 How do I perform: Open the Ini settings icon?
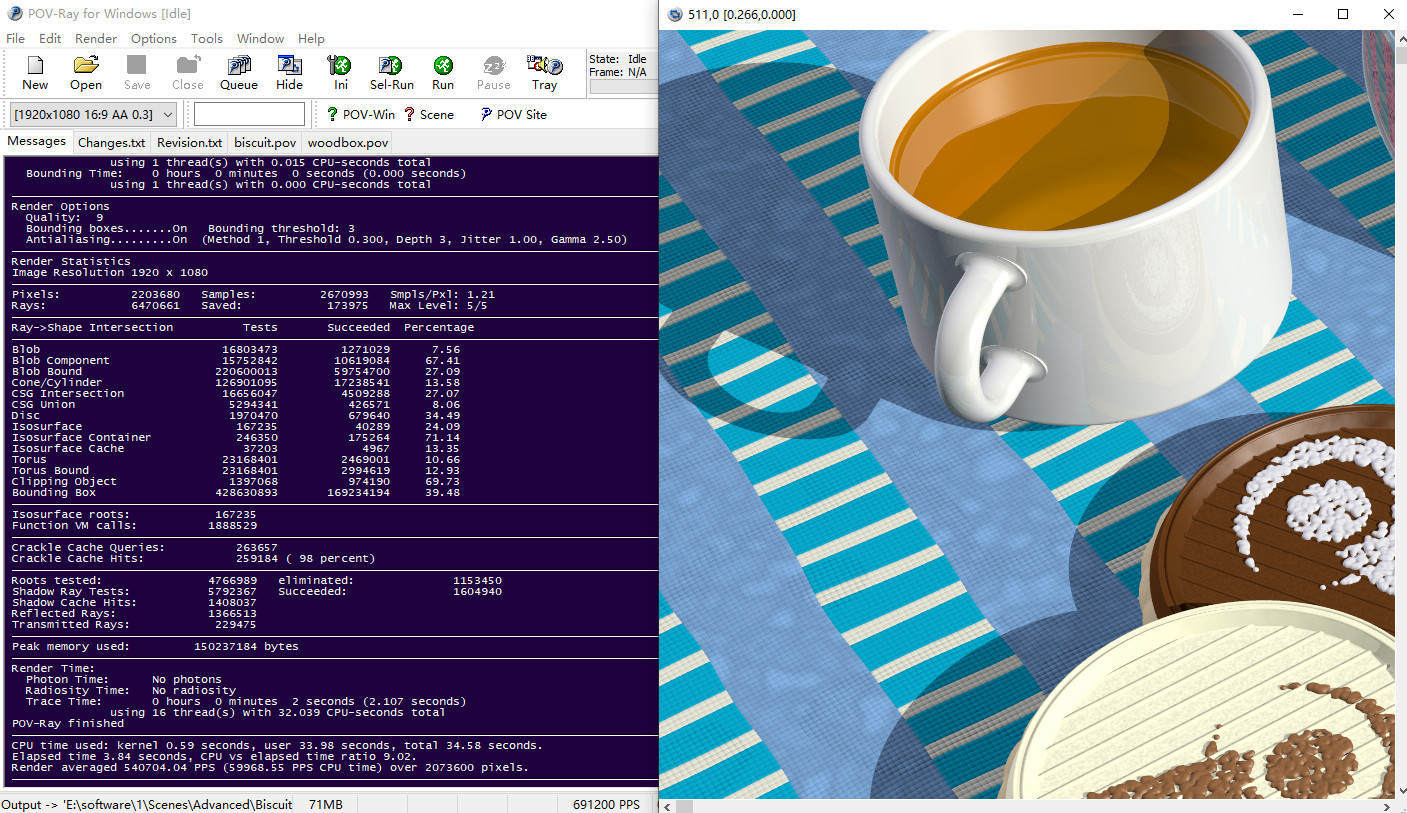click(x=340, y=72)
